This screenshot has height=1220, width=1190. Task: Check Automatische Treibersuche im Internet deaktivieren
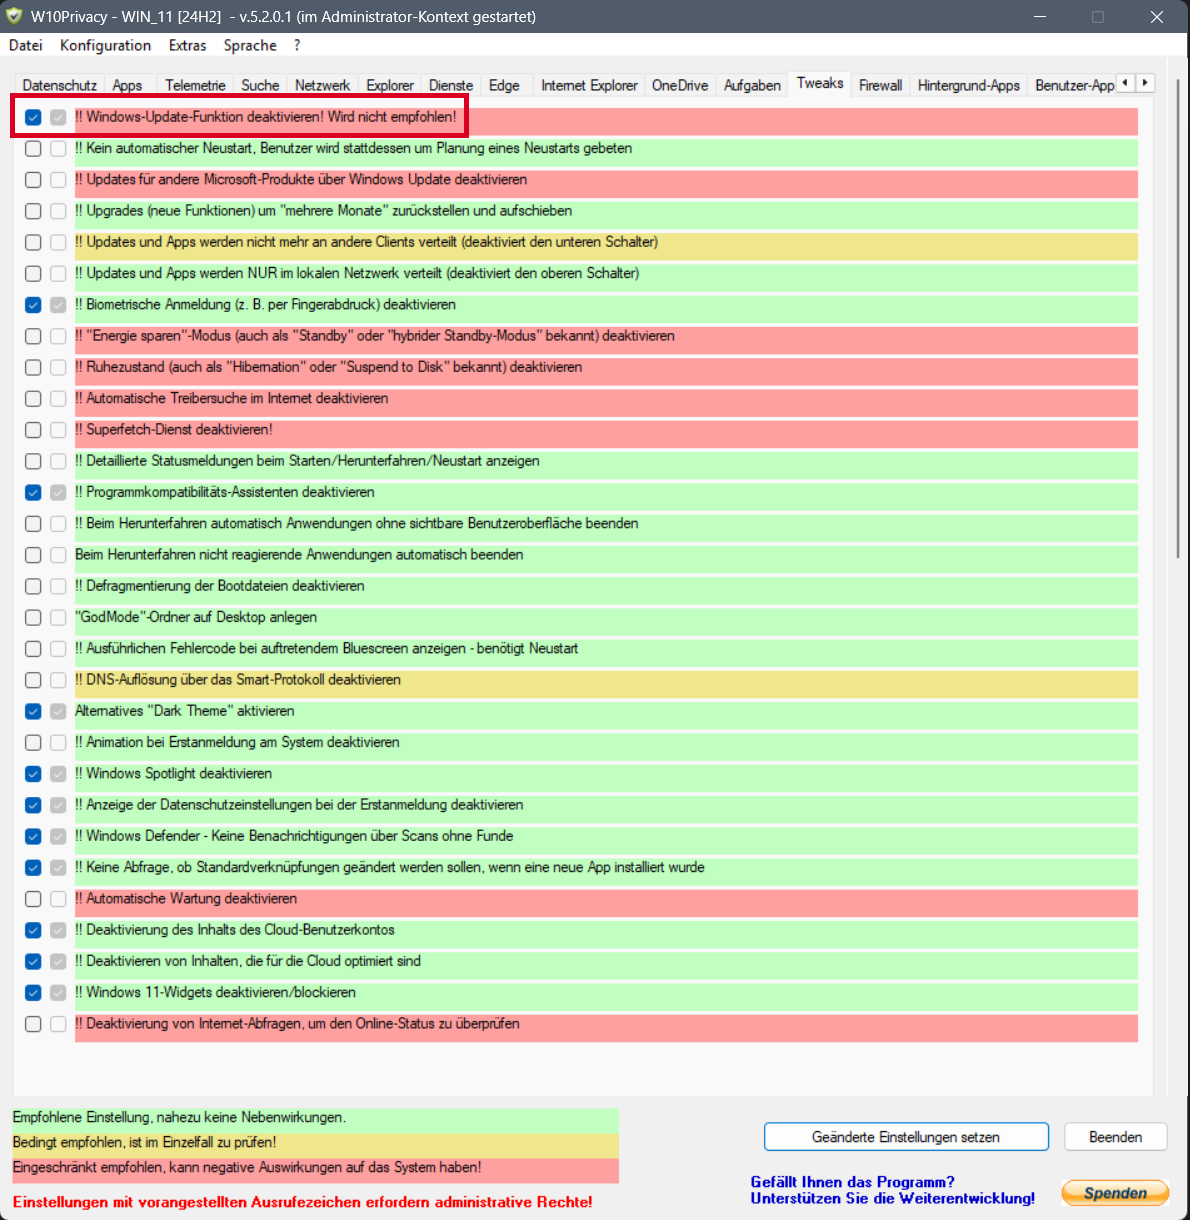33,398
